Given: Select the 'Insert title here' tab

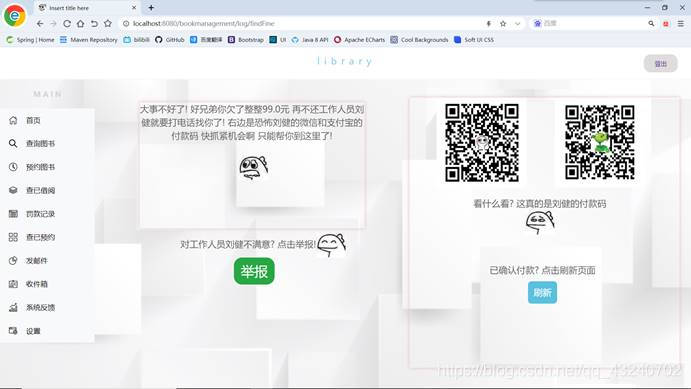Looking at the screenshot, I should (87, 8).
